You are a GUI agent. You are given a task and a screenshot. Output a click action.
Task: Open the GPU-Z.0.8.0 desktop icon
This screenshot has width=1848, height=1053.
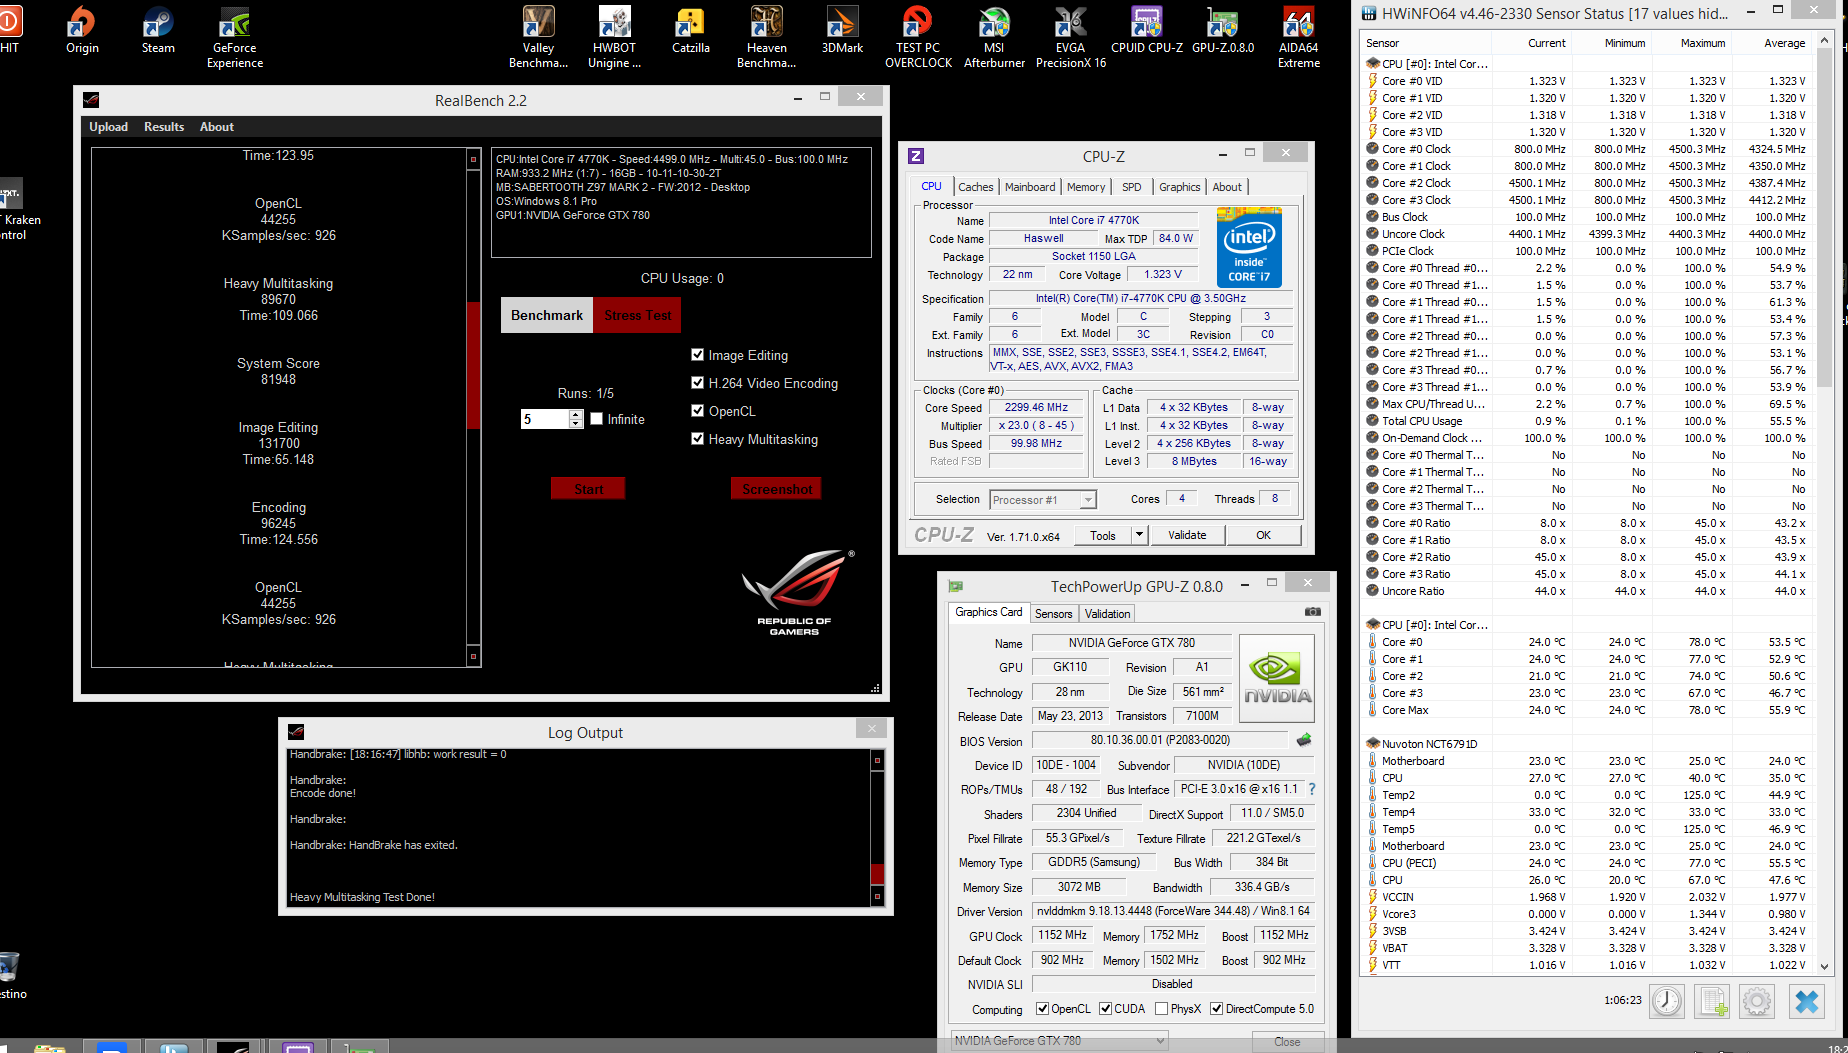click(x=1222, y=30)
